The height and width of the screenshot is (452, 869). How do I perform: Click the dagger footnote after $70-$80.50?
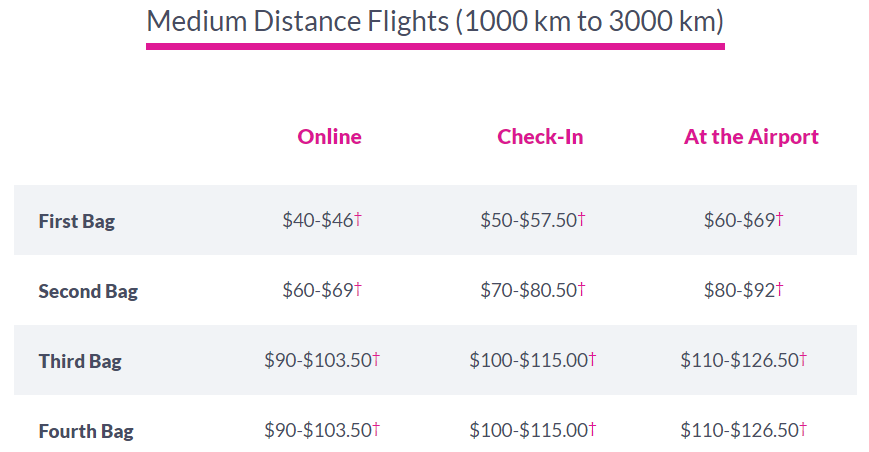[581, 289]
